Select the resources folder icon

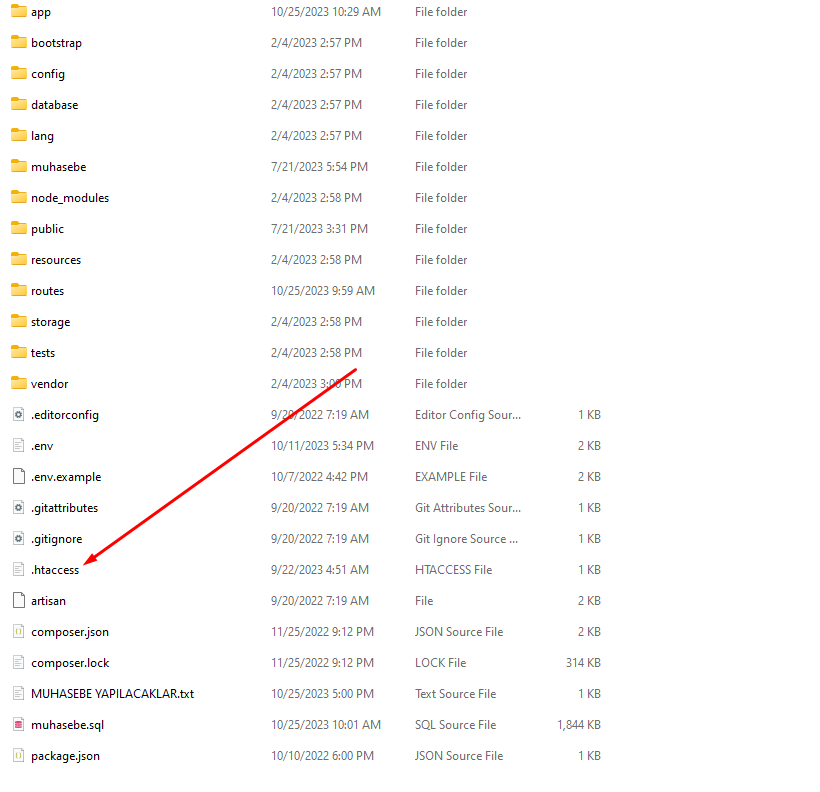(x=19, y=259)
